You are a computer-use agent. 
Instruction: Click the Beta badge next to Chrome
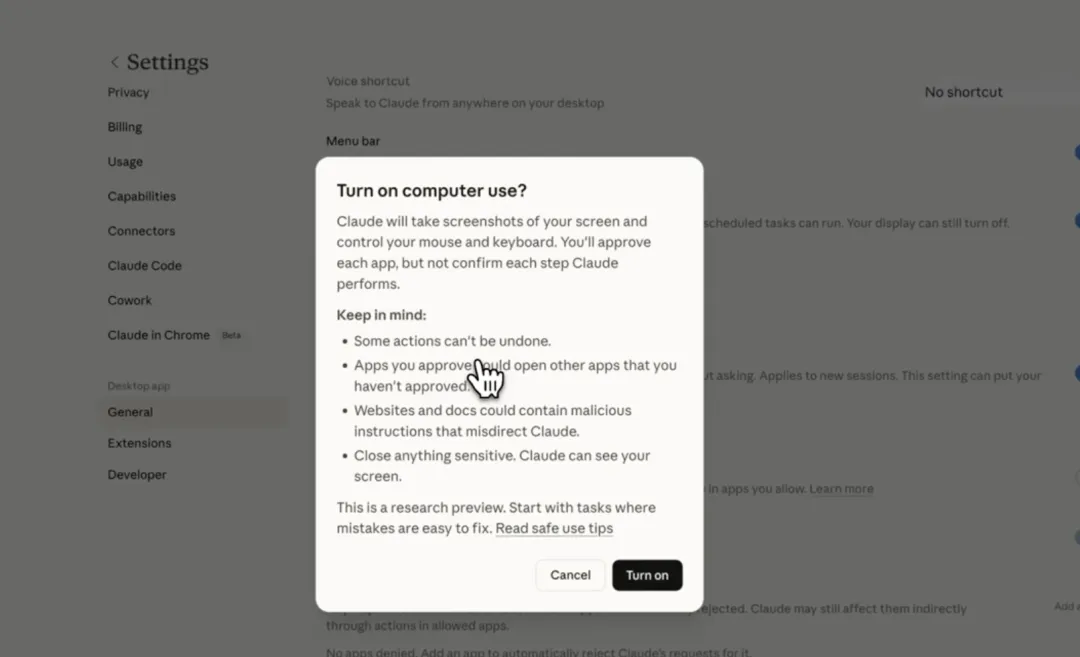coord(231,335)
